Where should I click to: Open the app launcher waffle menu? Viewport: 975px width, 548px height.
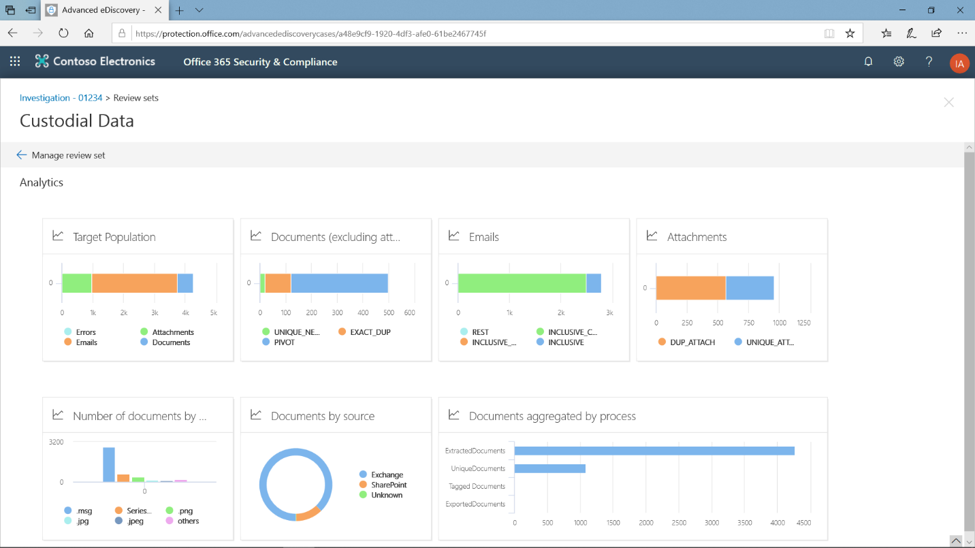point(15,62)
